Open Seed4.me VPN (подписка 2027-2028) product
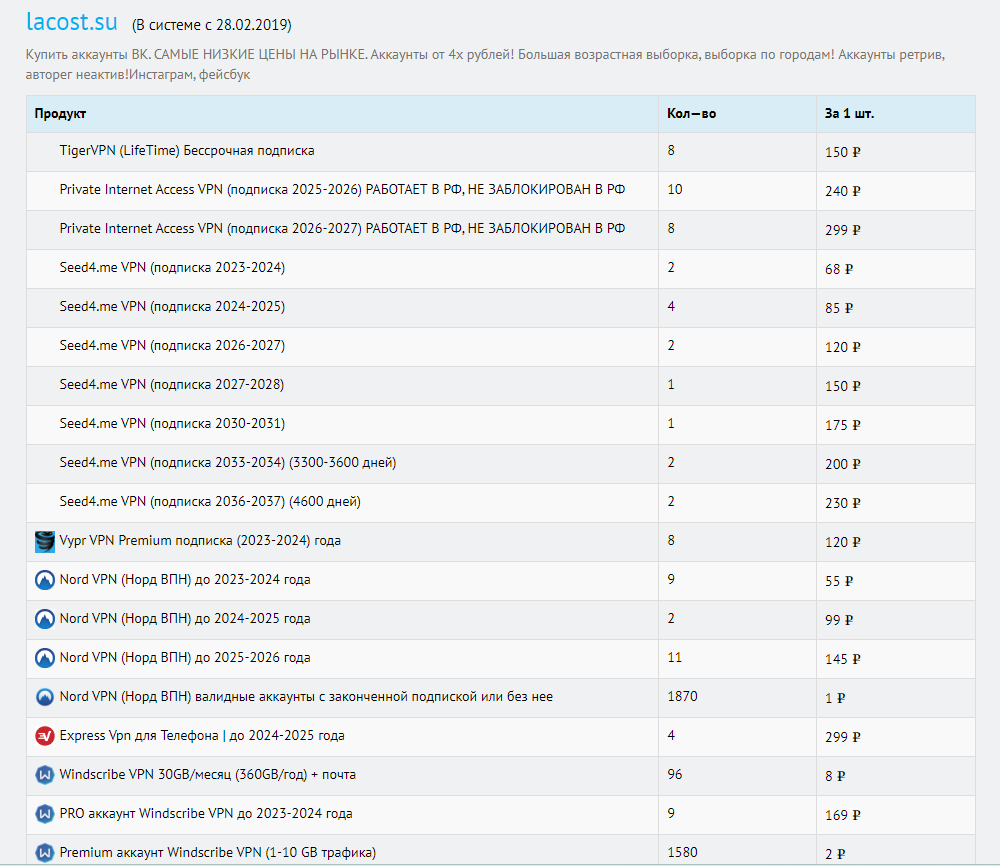Viewport: 1000px width, 866px height. [x=172, y=384]
